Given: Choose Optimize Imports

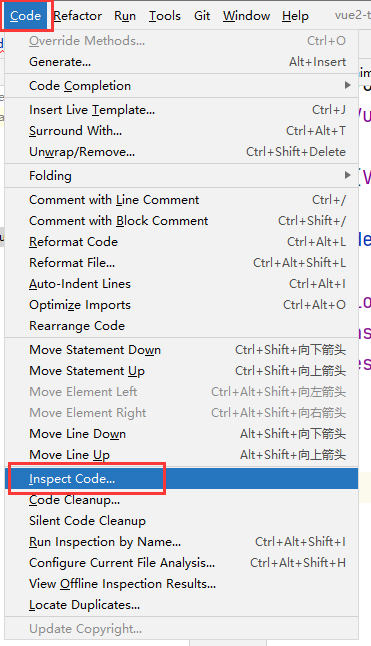Looking at the screenshot, I should click(181, 304).
